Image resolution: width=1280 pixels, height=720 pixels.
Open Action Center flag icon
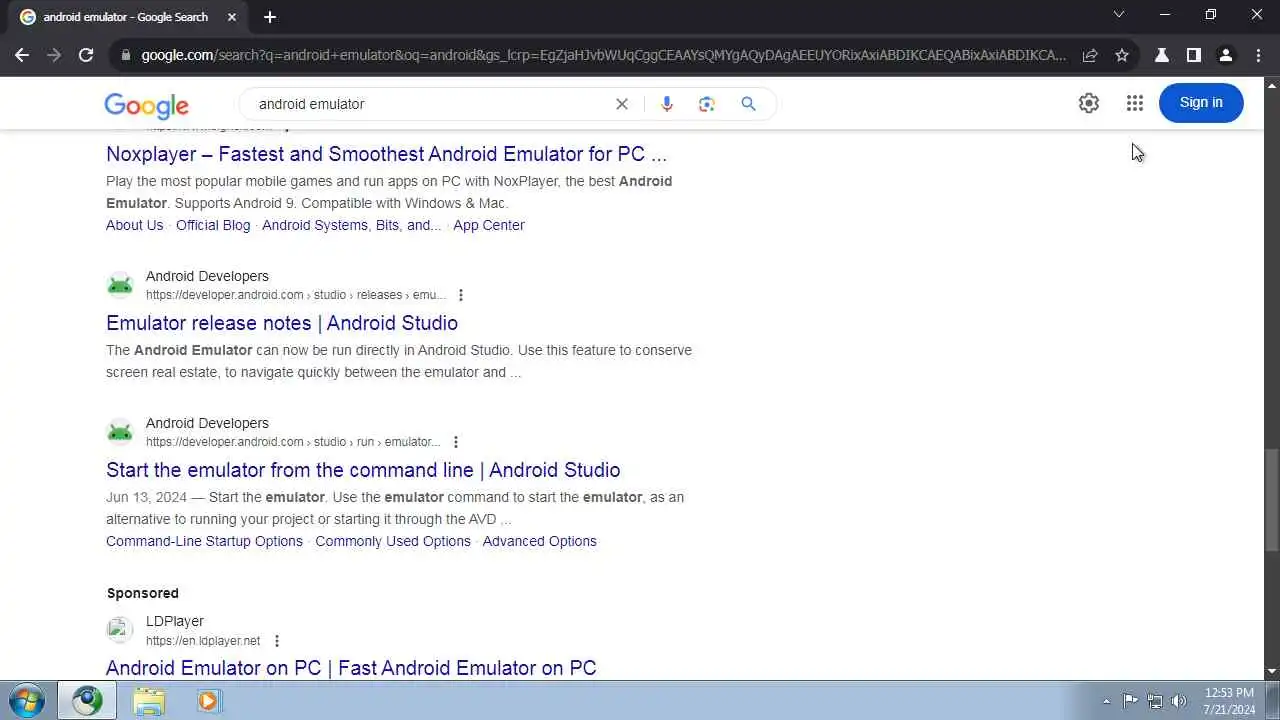(1130, 701)
